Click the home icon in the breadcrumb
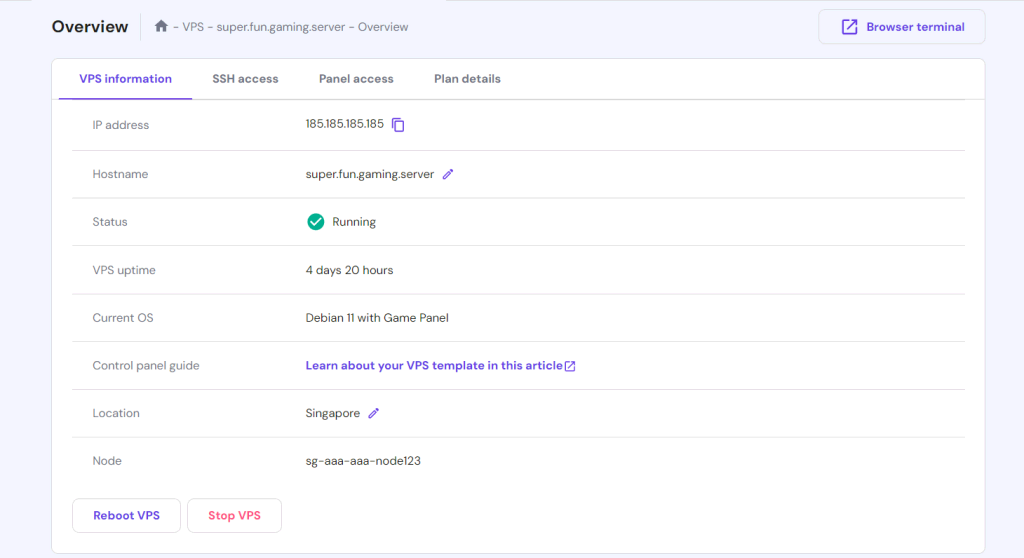The width and height of the screenshot is (1024, 558). [x=161, y=27]
